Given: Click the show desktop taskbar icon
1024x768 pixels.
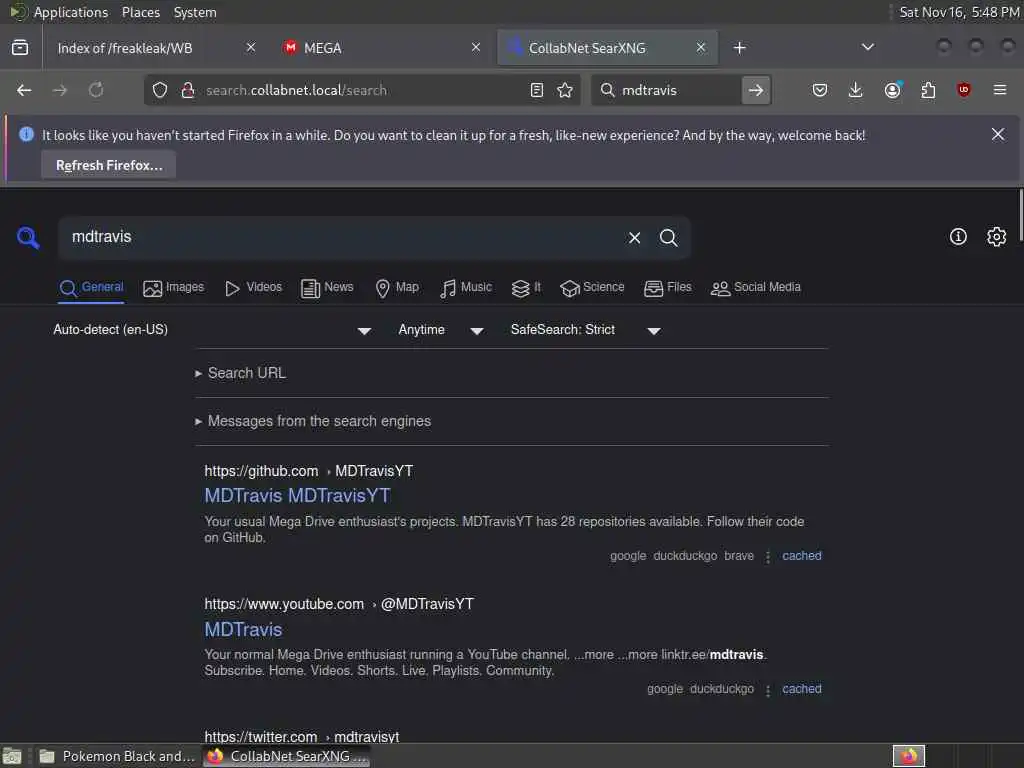Looking at the screenshot, I should pyautogui.click(x=12, y=756).
